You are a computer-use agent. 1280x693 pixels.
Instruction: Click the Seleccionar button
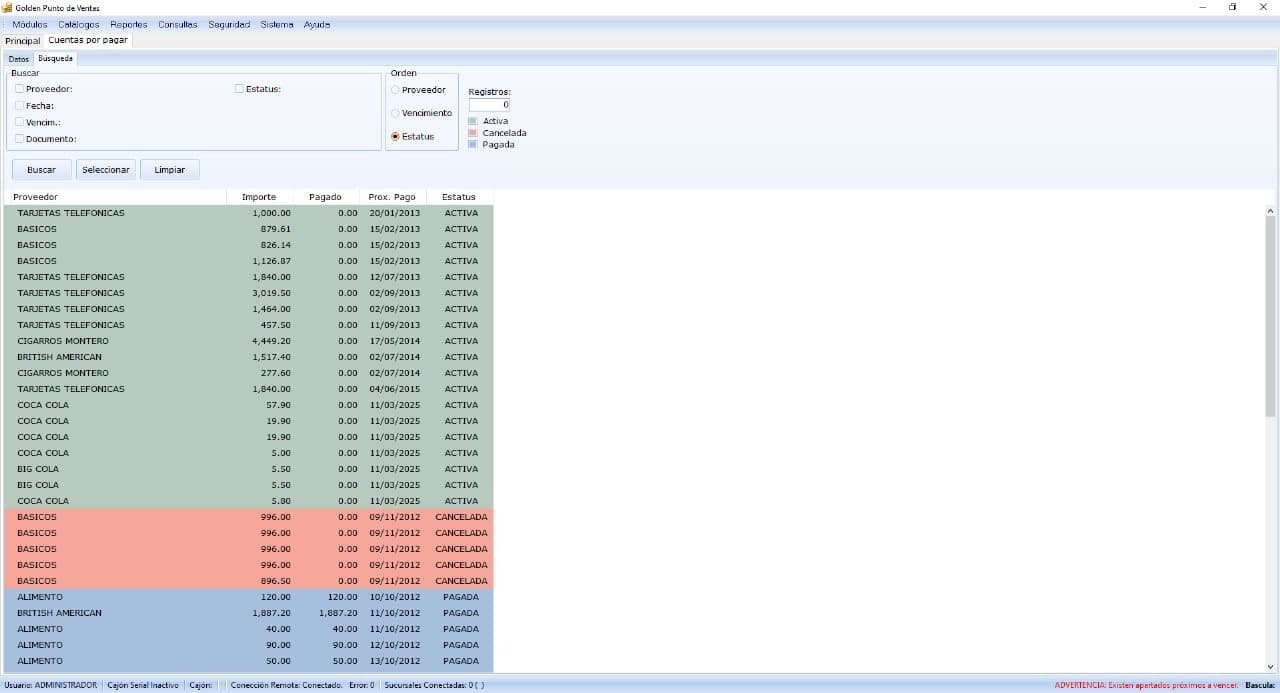pos(106,170)
